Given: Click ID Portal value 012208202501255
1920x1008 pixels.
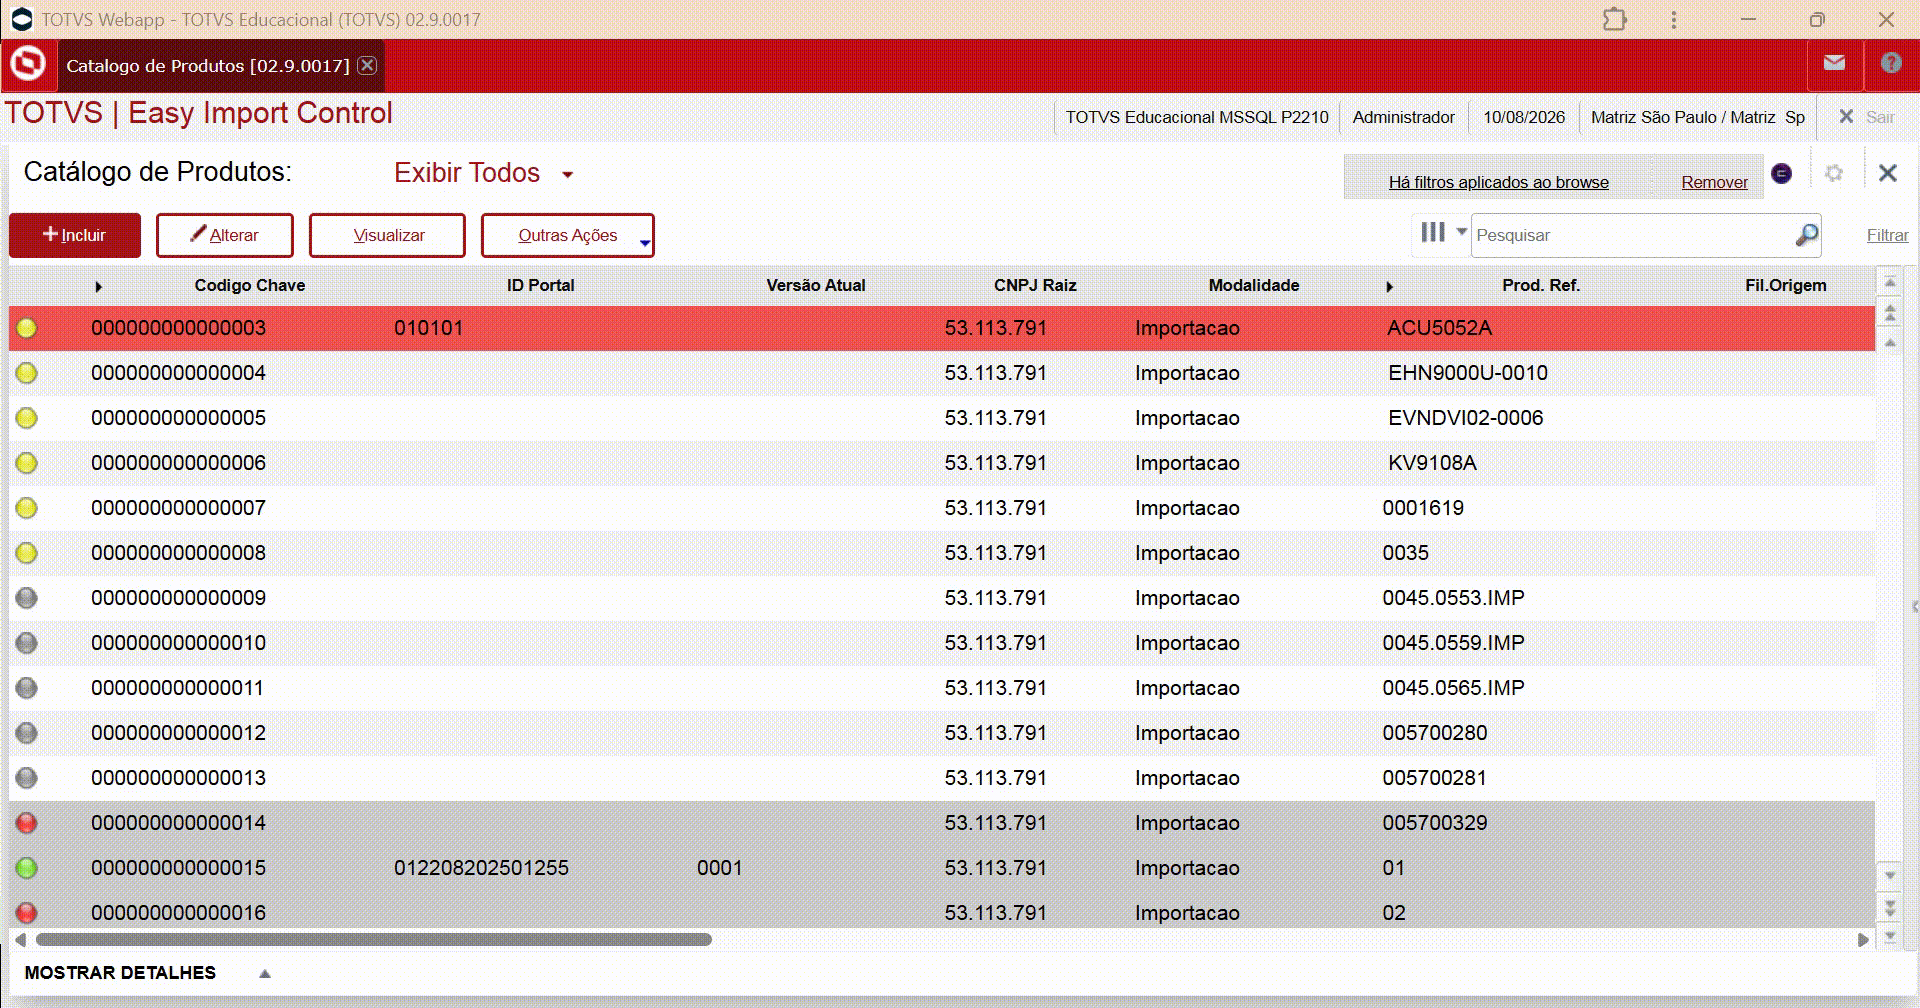Looking at the screenshot, I should point(481,868).
